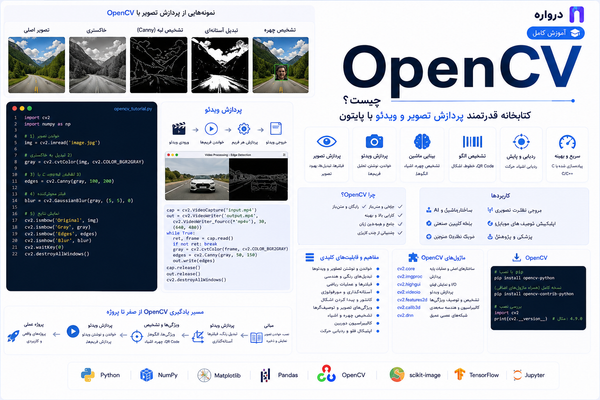Viewport: 600px width, 400px height.
Task: Click the open book icon beside مبانی
Action: tap(256, 338)
